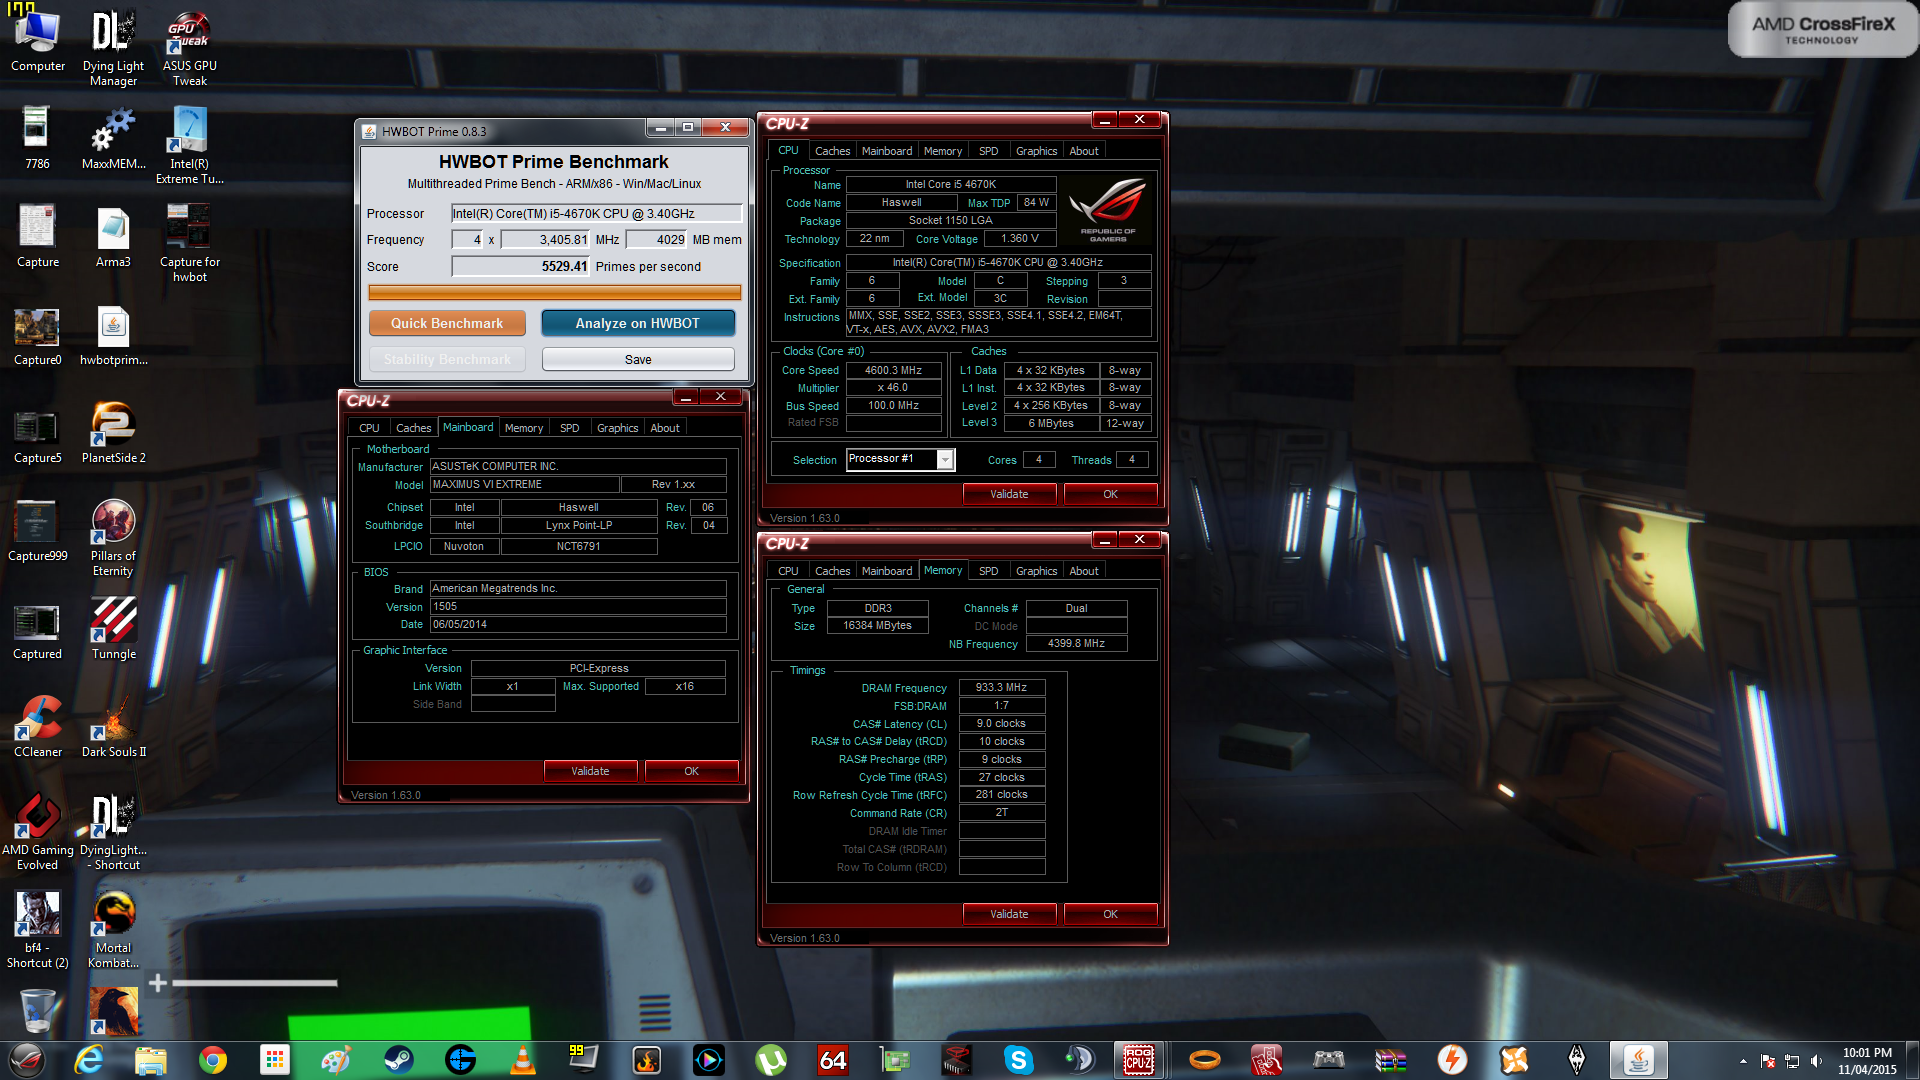1920x1080 pixels.
Task: Open VLC media player from taskbar
Action: pos(522,1059)
